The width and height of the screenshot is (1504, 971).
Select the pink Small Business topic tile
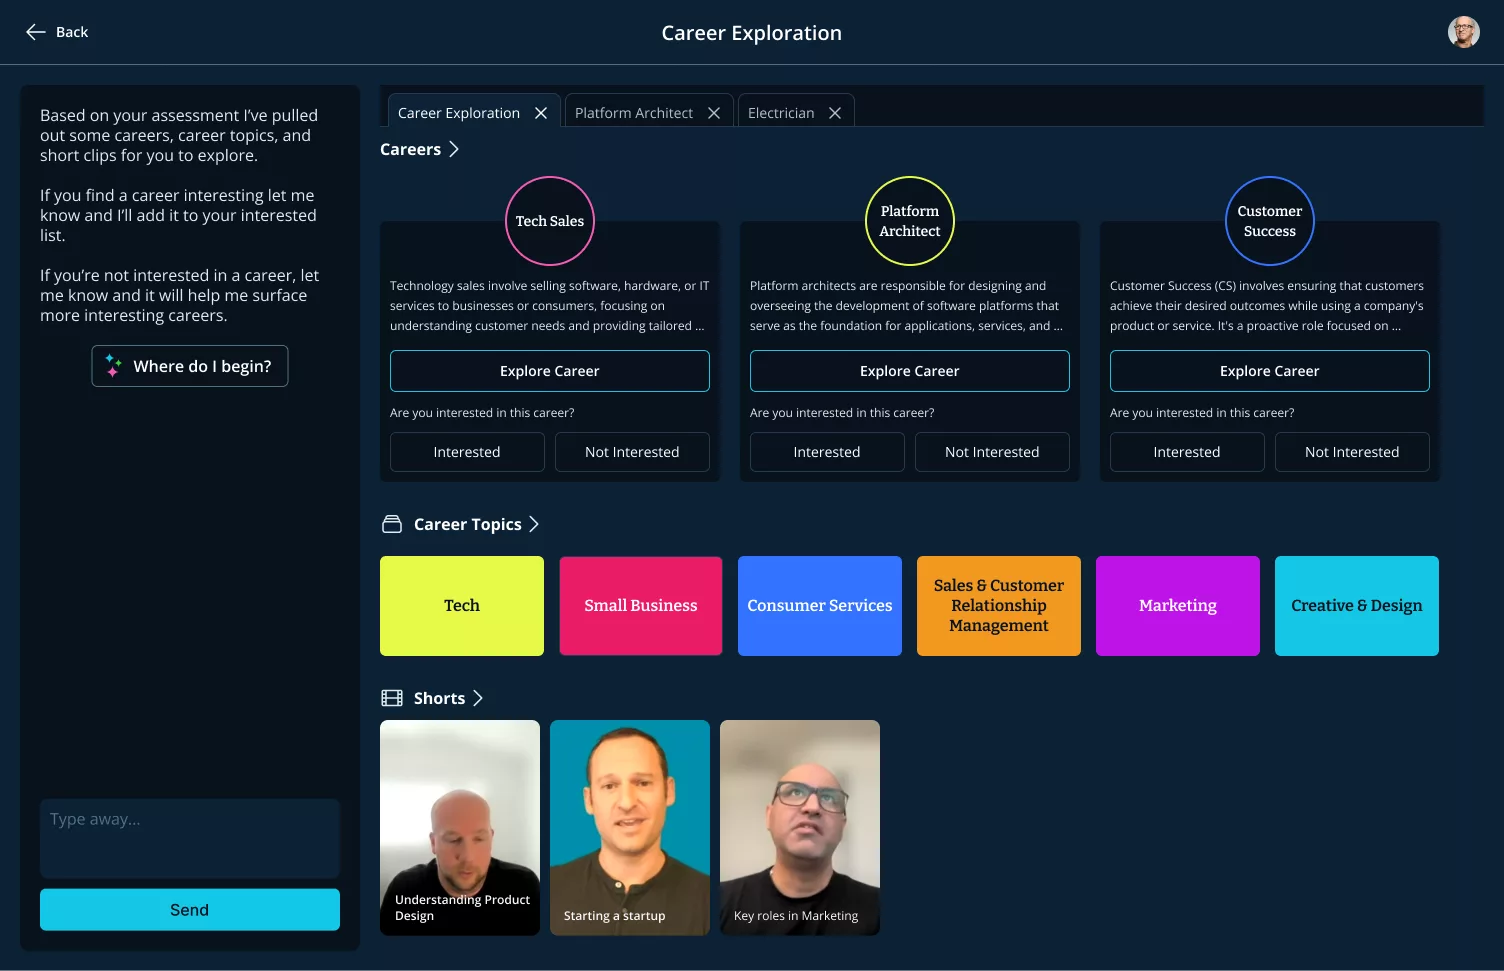coord(641,606)
